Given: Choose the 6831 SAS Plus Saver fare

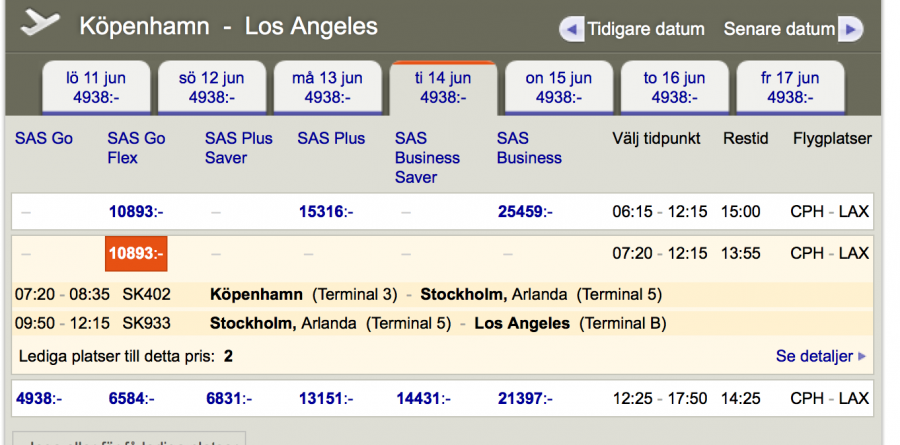Looking at the screenshot, I should click(x=229, y=399).
